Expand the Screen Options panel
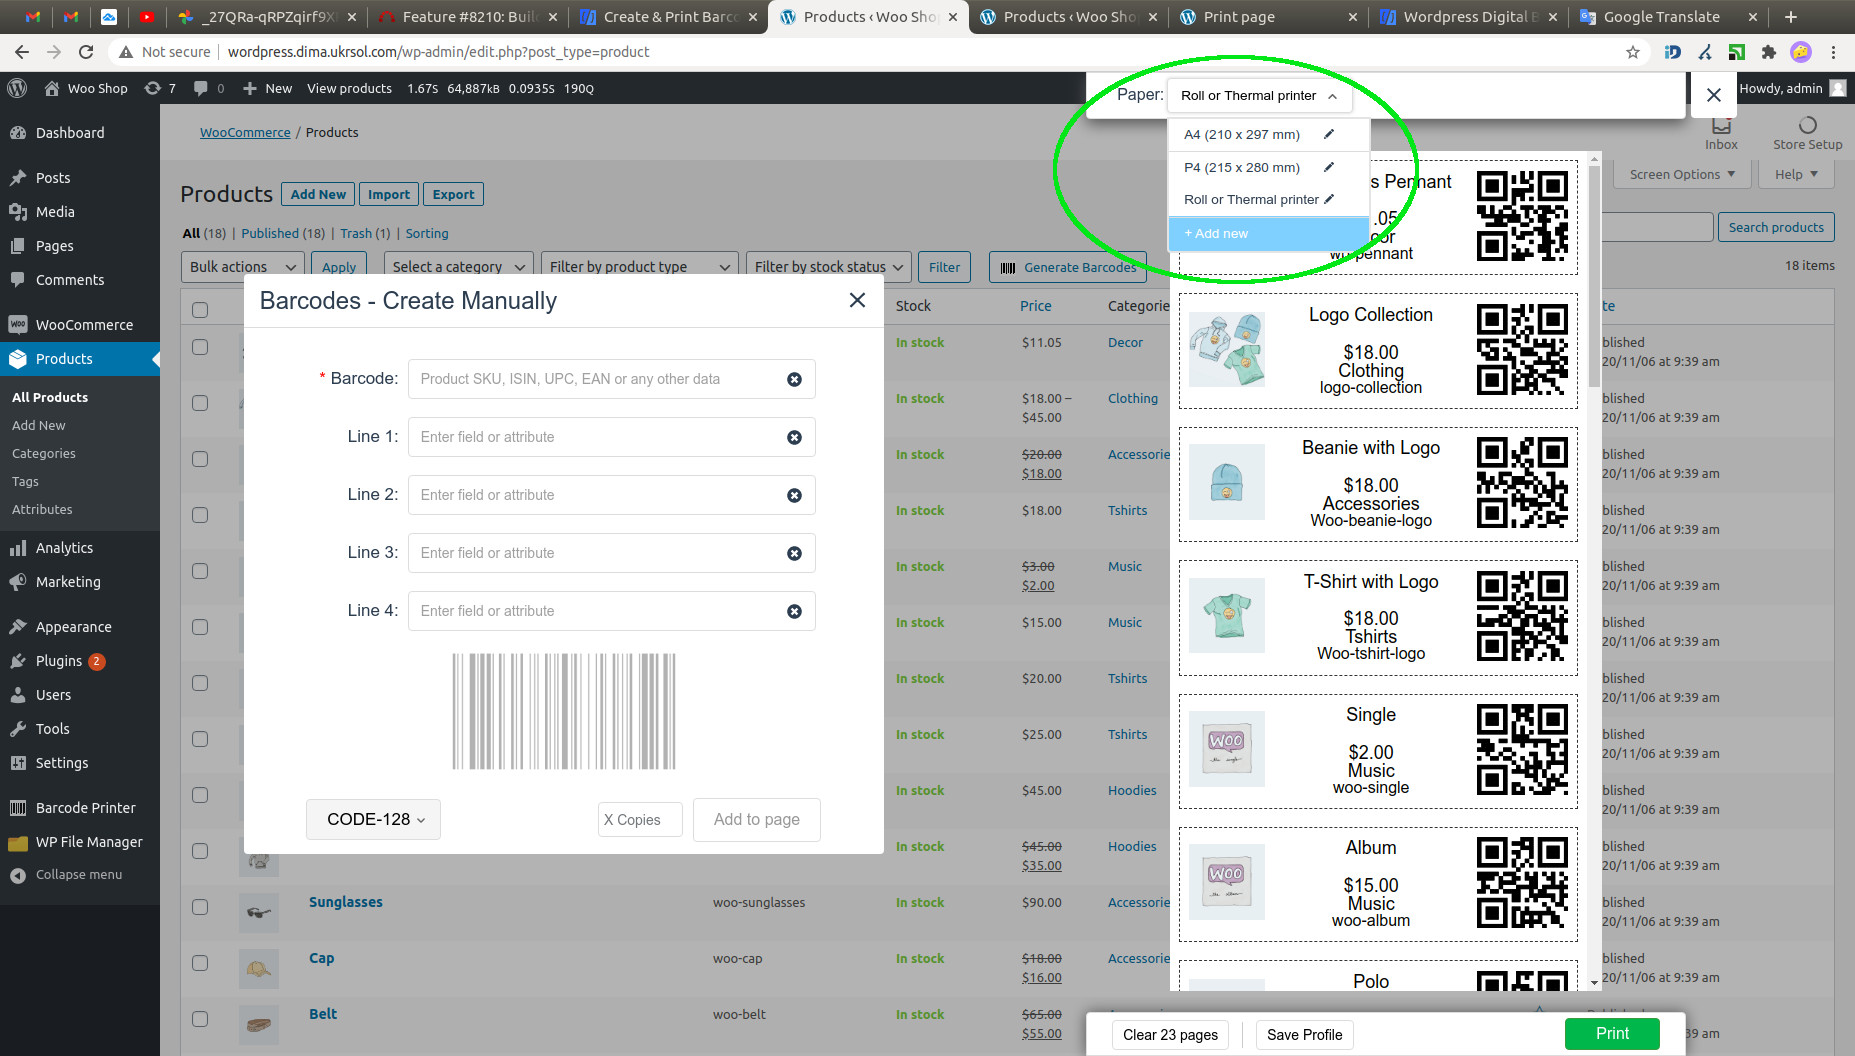 tap(1683, 174)
